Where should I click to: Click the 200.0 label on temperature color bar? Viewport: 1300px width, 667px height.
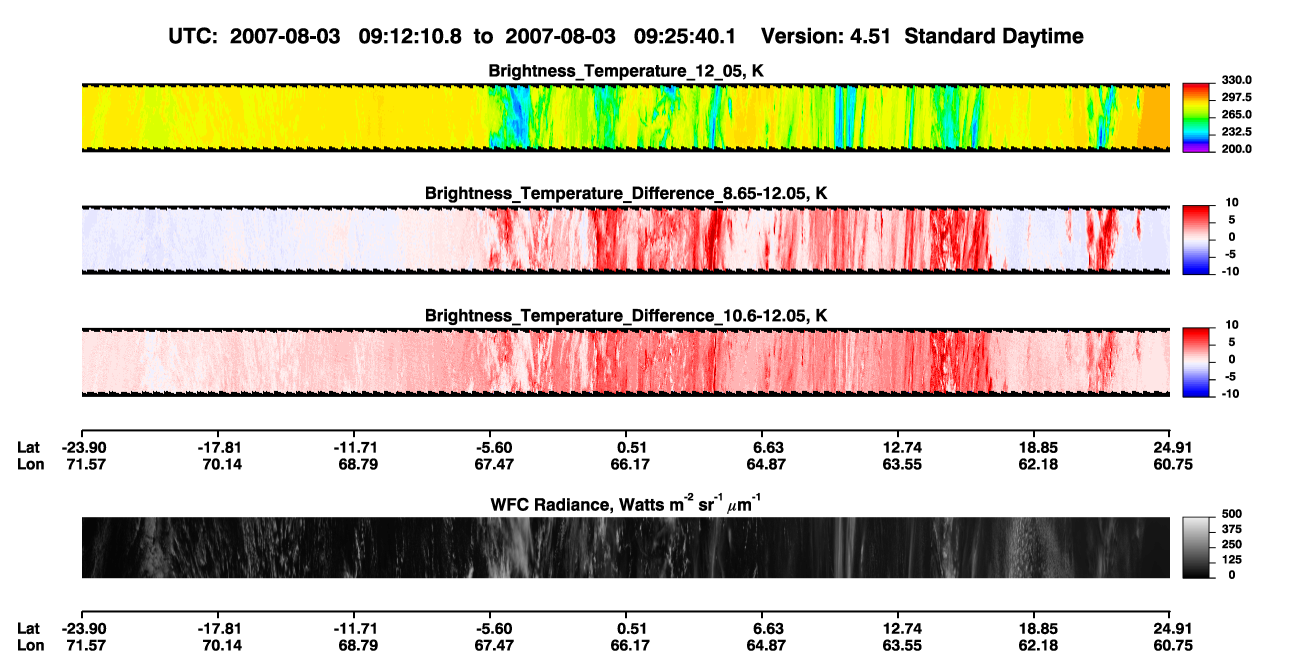pos(1233,149)
